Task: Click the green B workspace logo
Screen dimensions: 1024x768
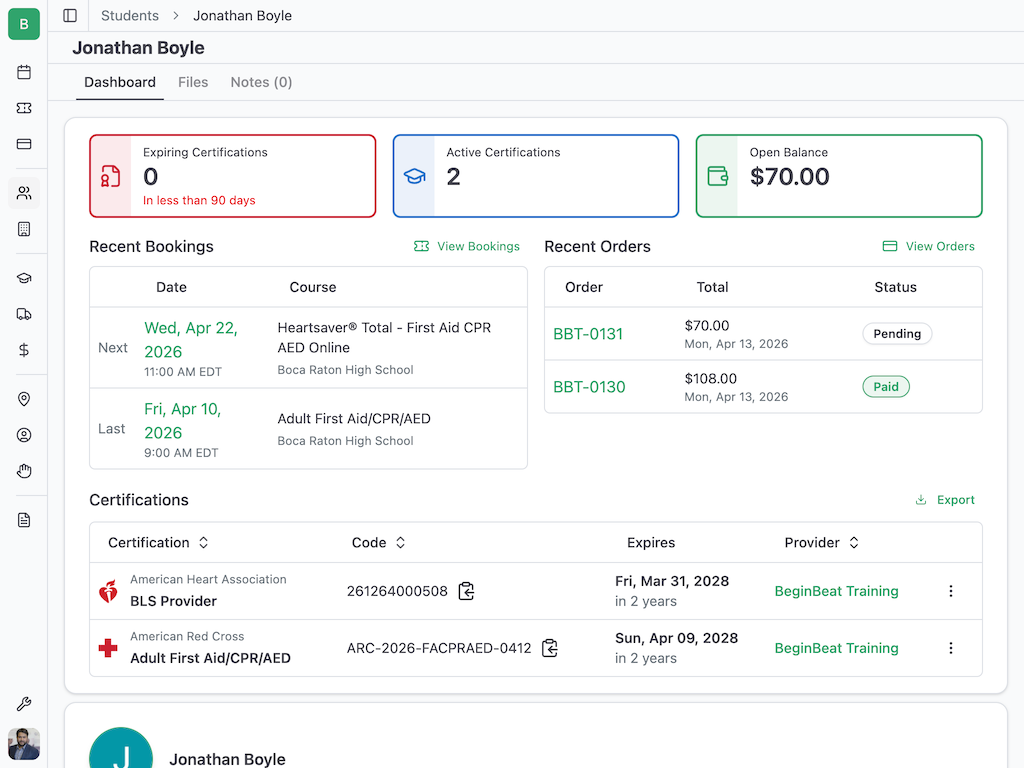Action: (24, 24)
